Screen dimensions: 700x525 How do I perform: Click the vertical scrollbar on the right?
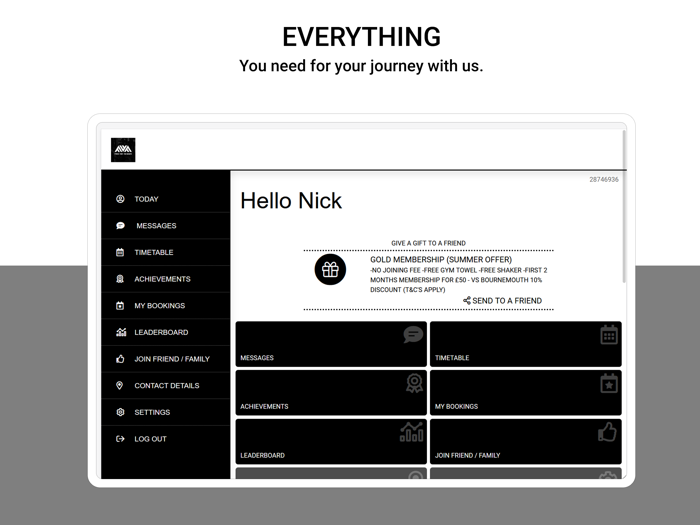[x=624, y=206]
